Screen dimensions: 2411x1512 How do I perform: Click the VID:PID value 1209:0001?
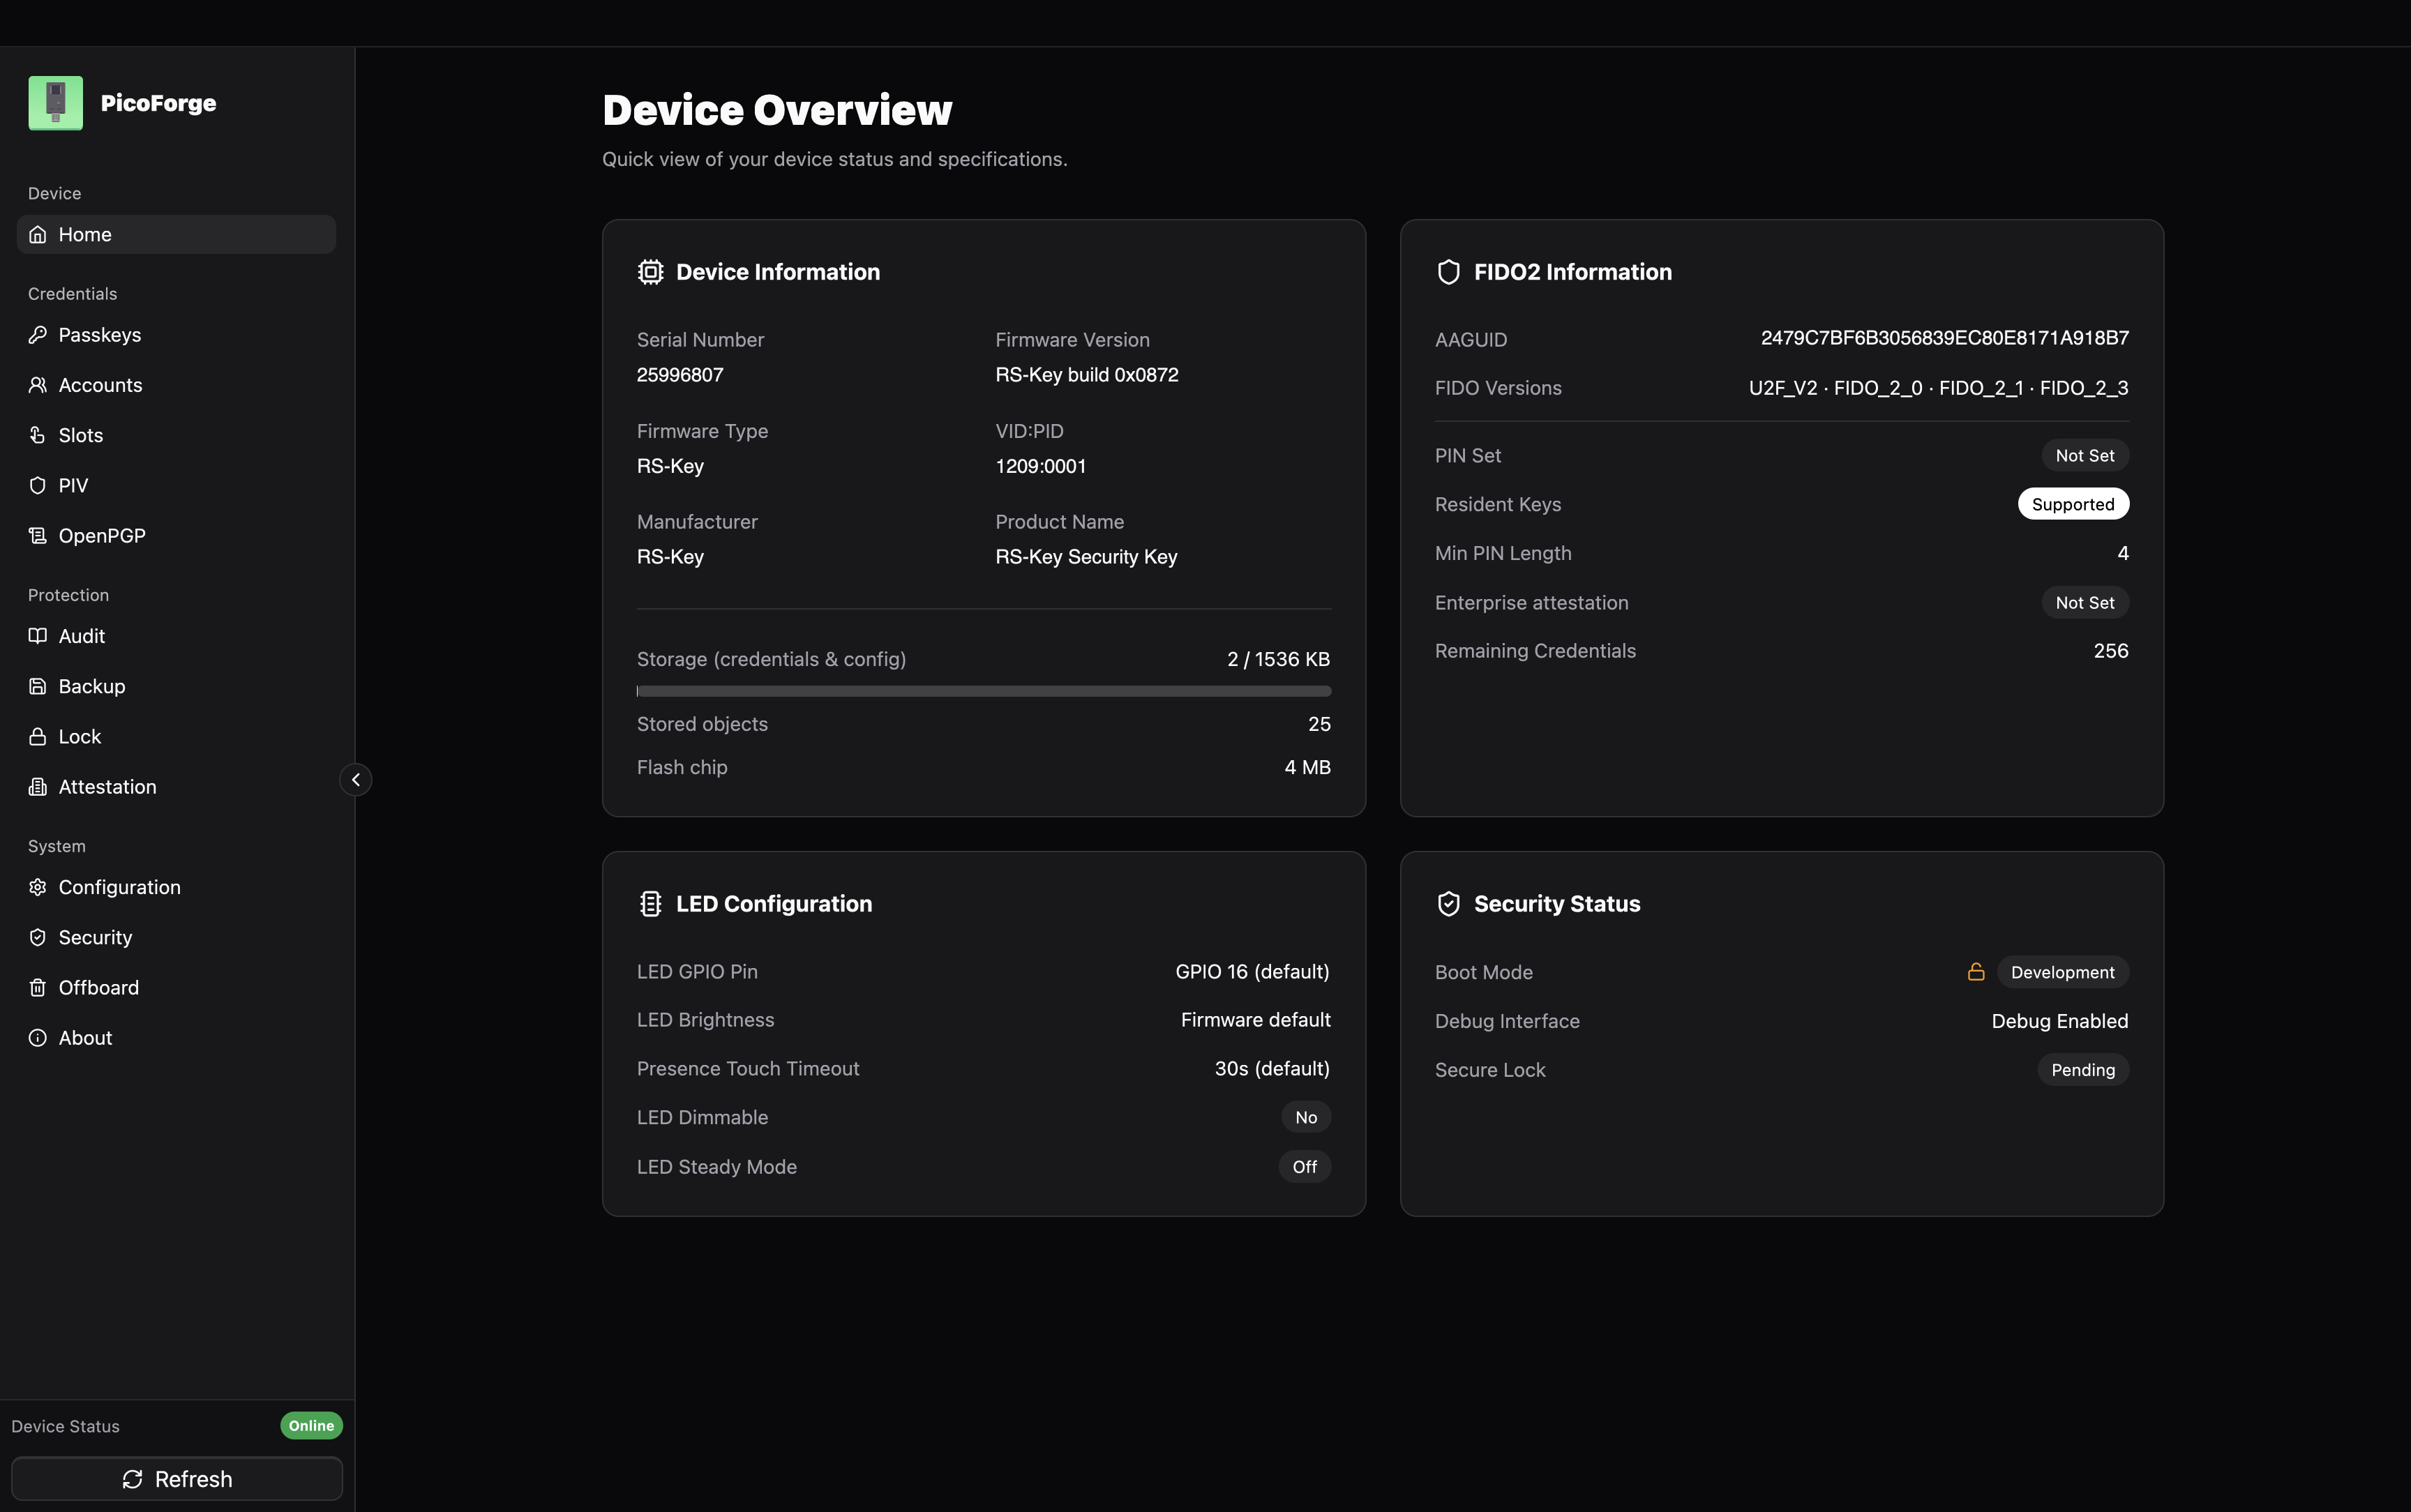point(1041,466)
